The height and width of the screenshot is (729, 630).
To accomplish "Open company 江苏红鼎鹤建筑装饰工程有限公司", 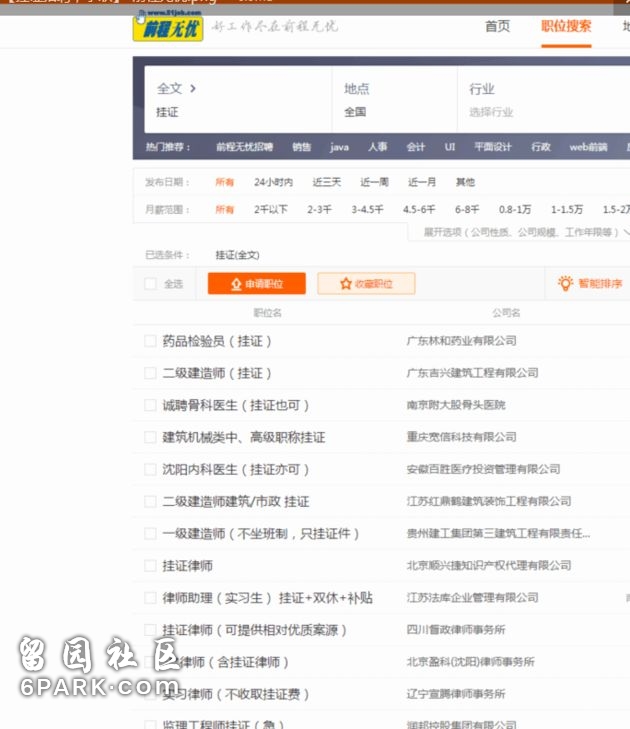I will click(x=489, y=501).
